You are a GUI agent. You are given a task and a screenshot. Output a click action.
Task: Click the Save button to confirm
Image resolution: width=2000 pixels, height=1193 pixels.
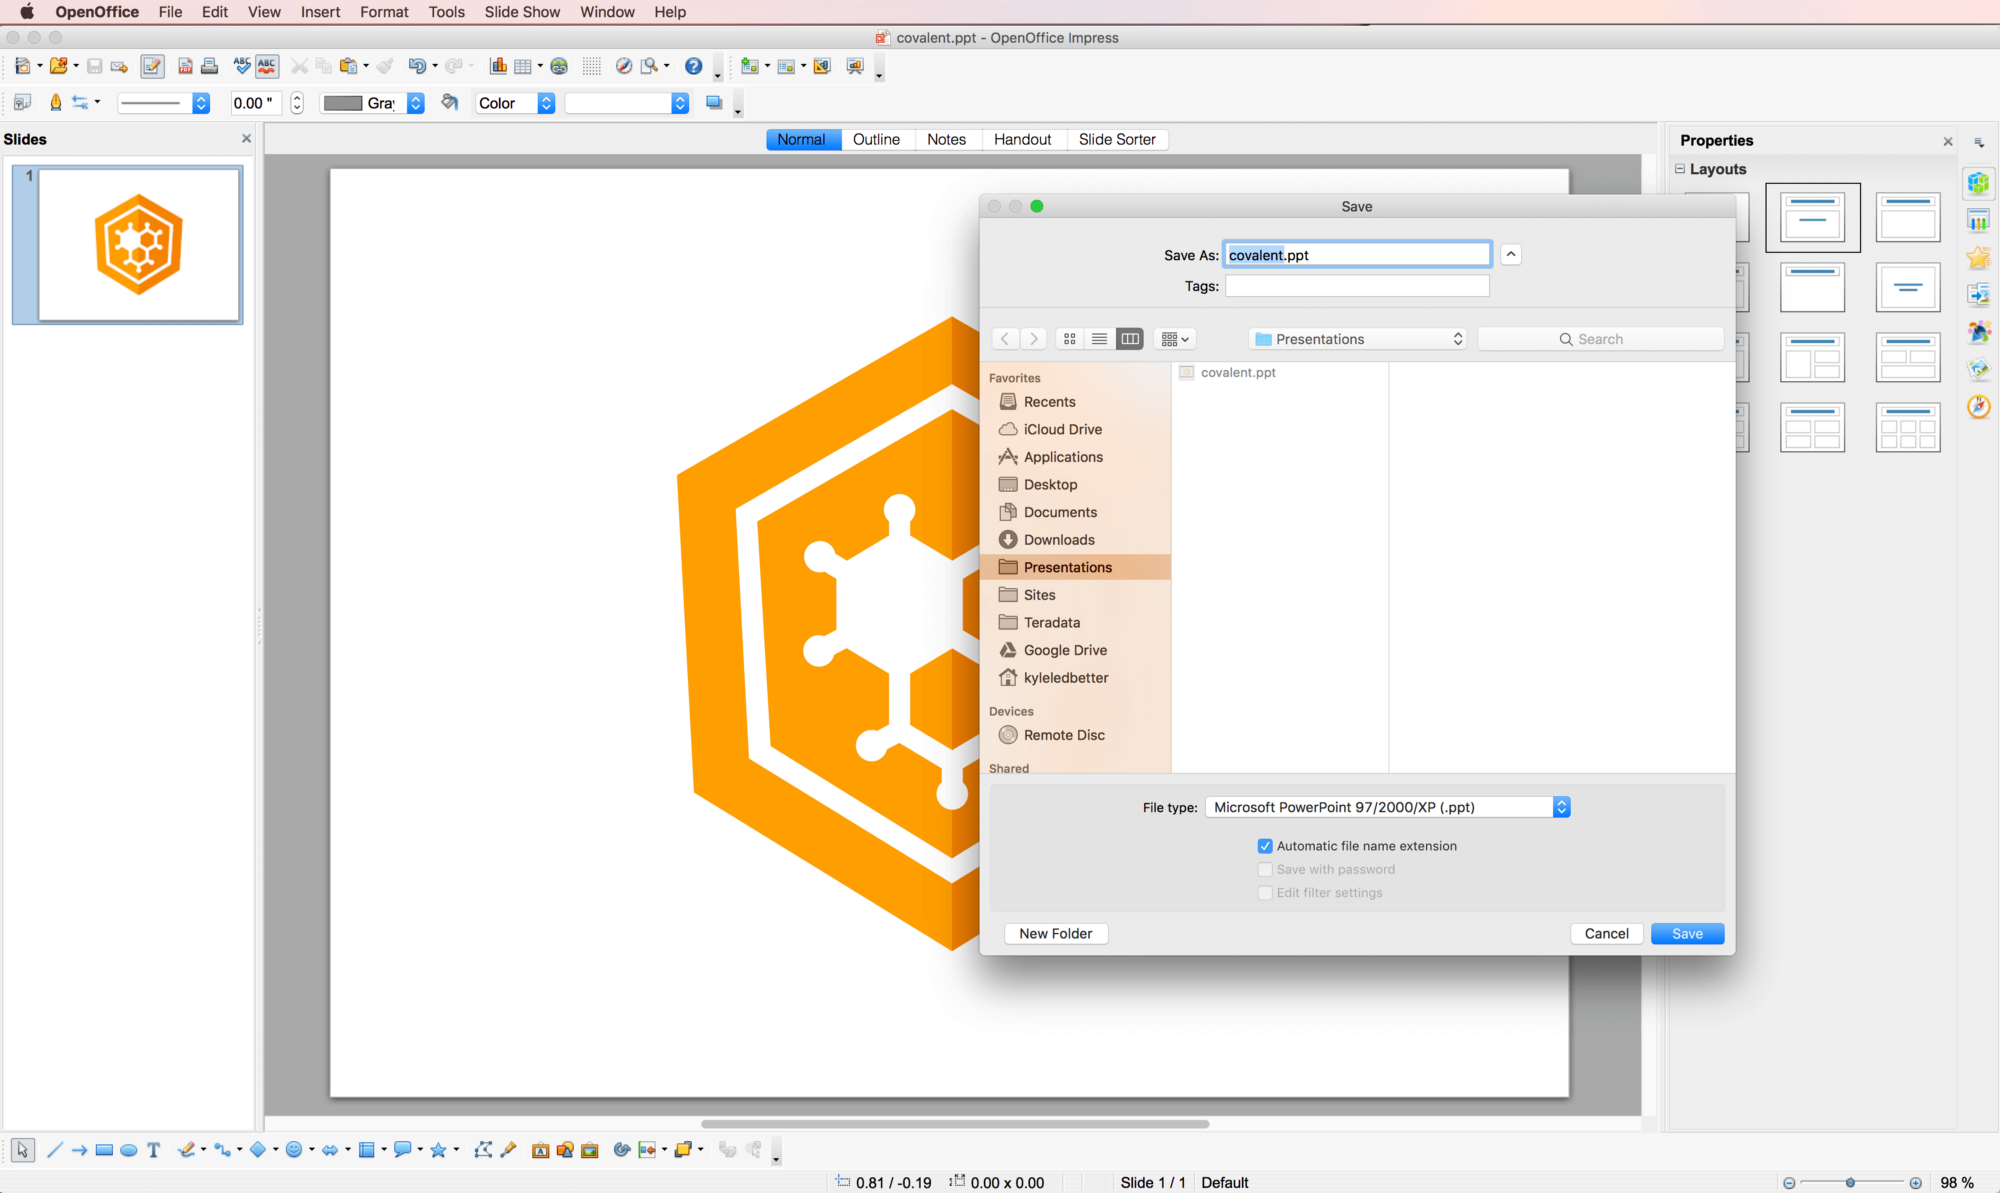click(1686, 933)
